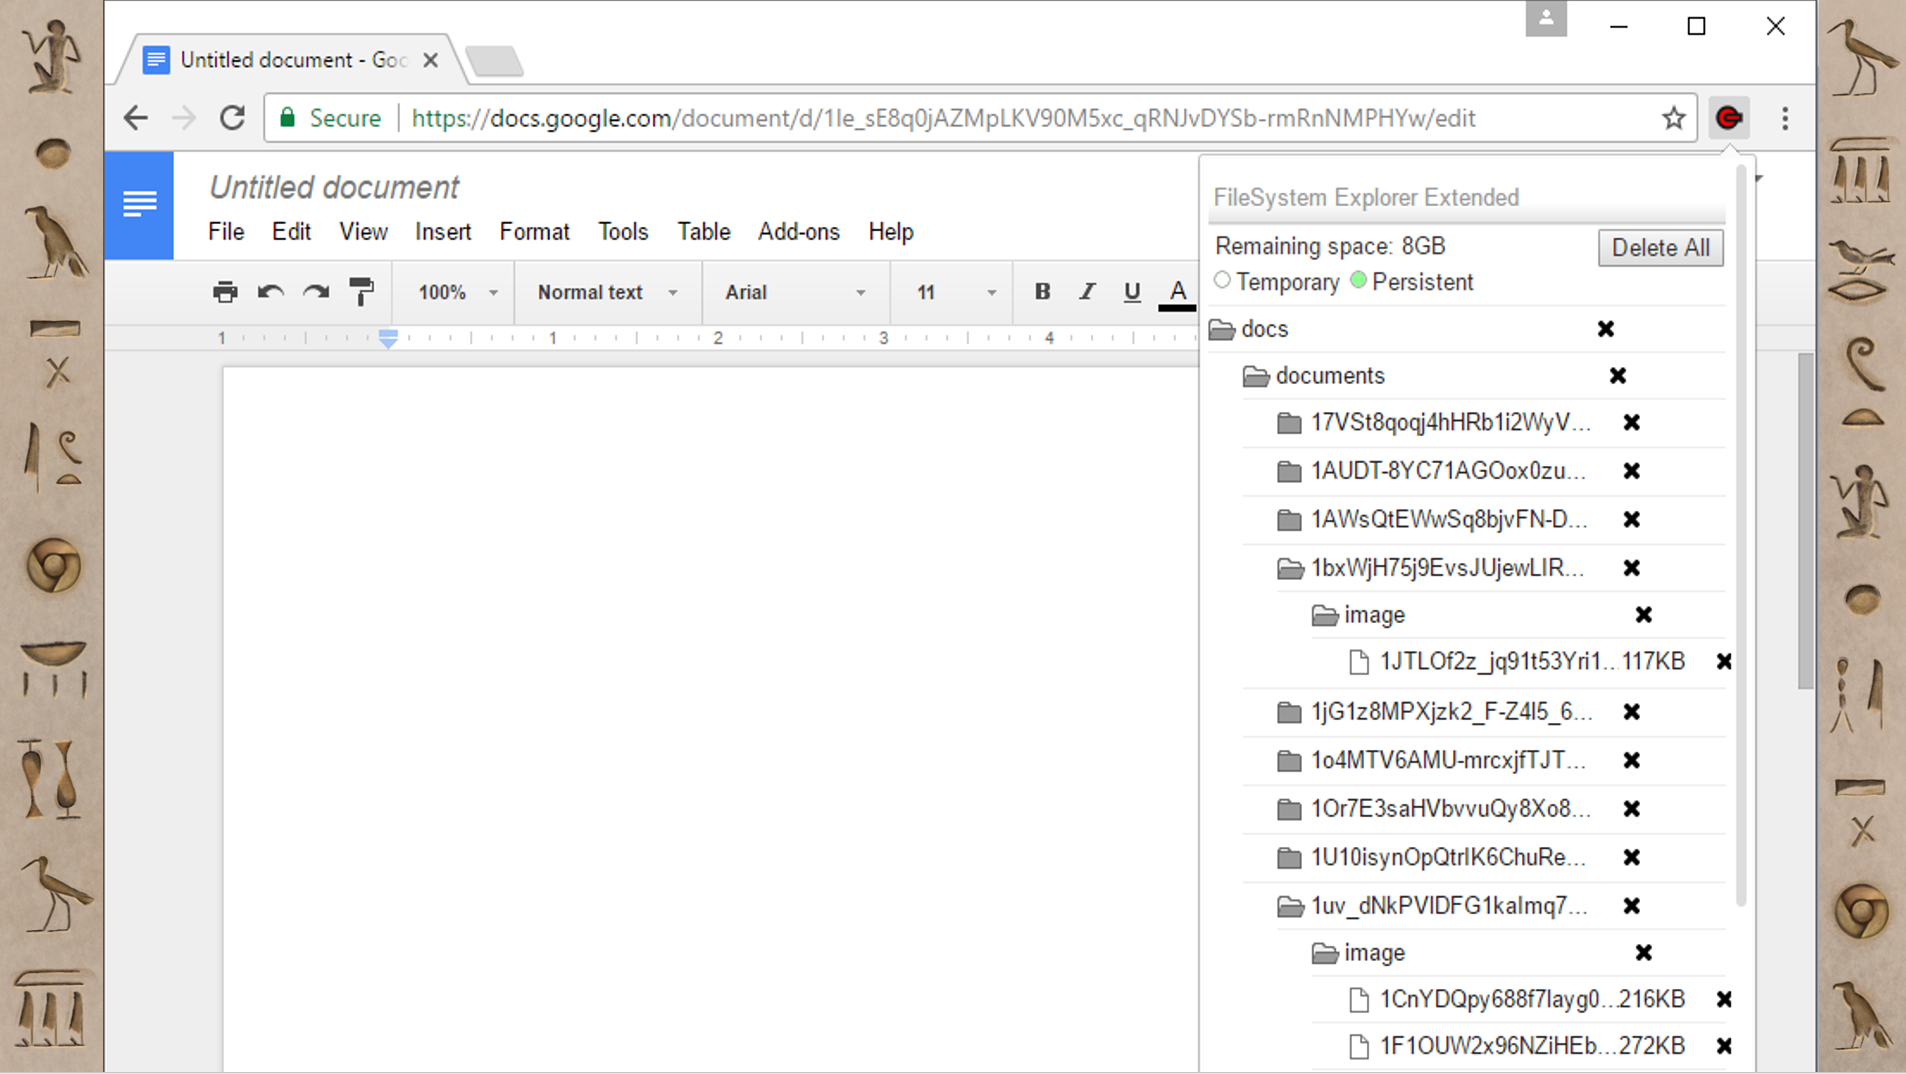Delete the 117KB file via X
1906x1074 pixels.
[1724, 662]
